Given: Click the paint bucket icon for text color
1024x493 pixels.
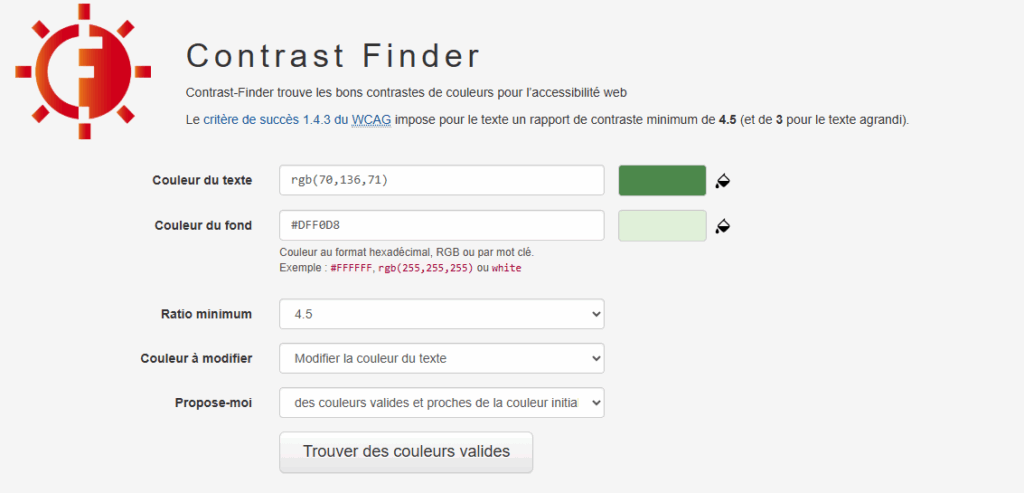Looking at the screenshot, I should [723, 181].
